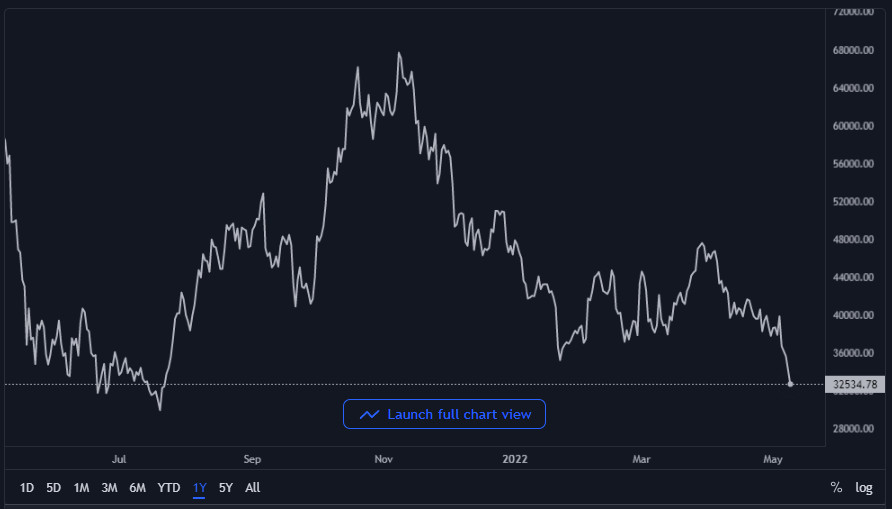The width and height of the screenshot is (892, 509).
Task: Select the active 1Y range
Action: pos(200,488)
